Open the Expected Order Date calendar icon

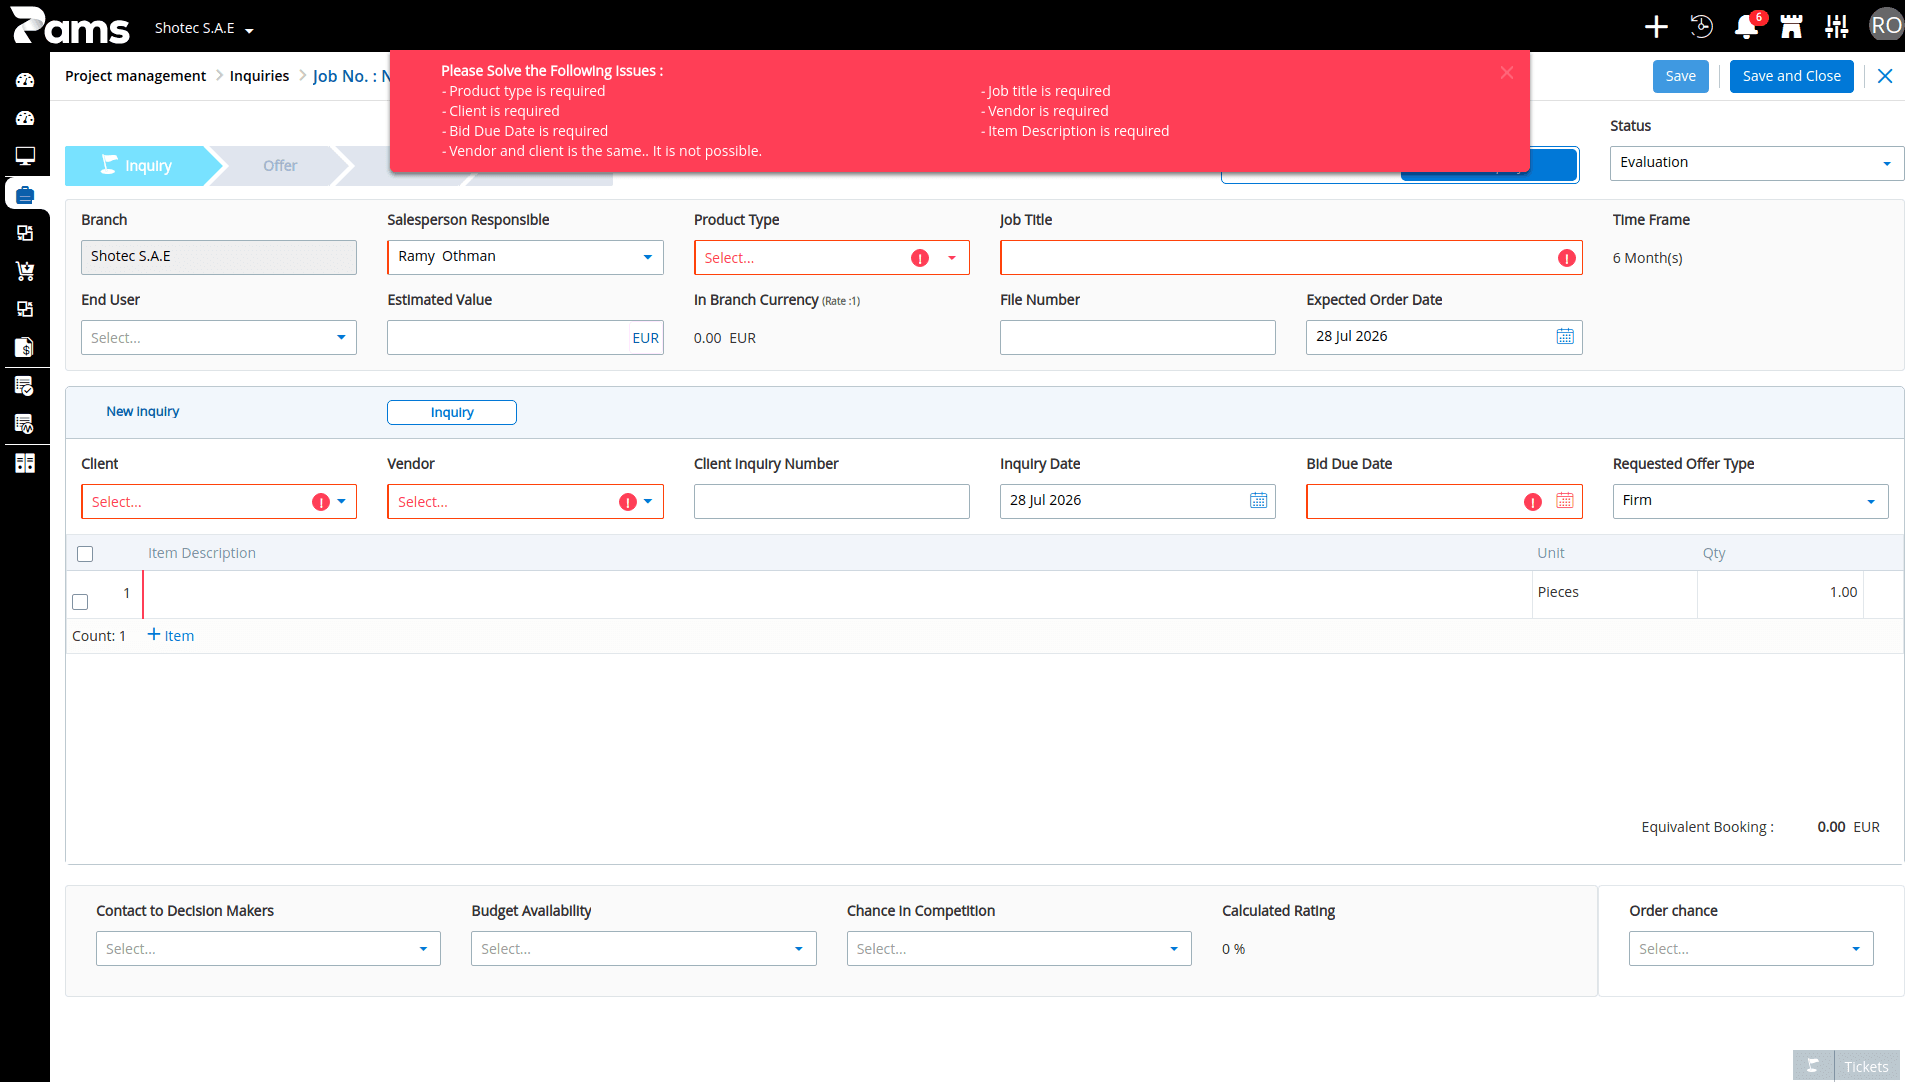pyautogui.click(x=1565, y=337)
